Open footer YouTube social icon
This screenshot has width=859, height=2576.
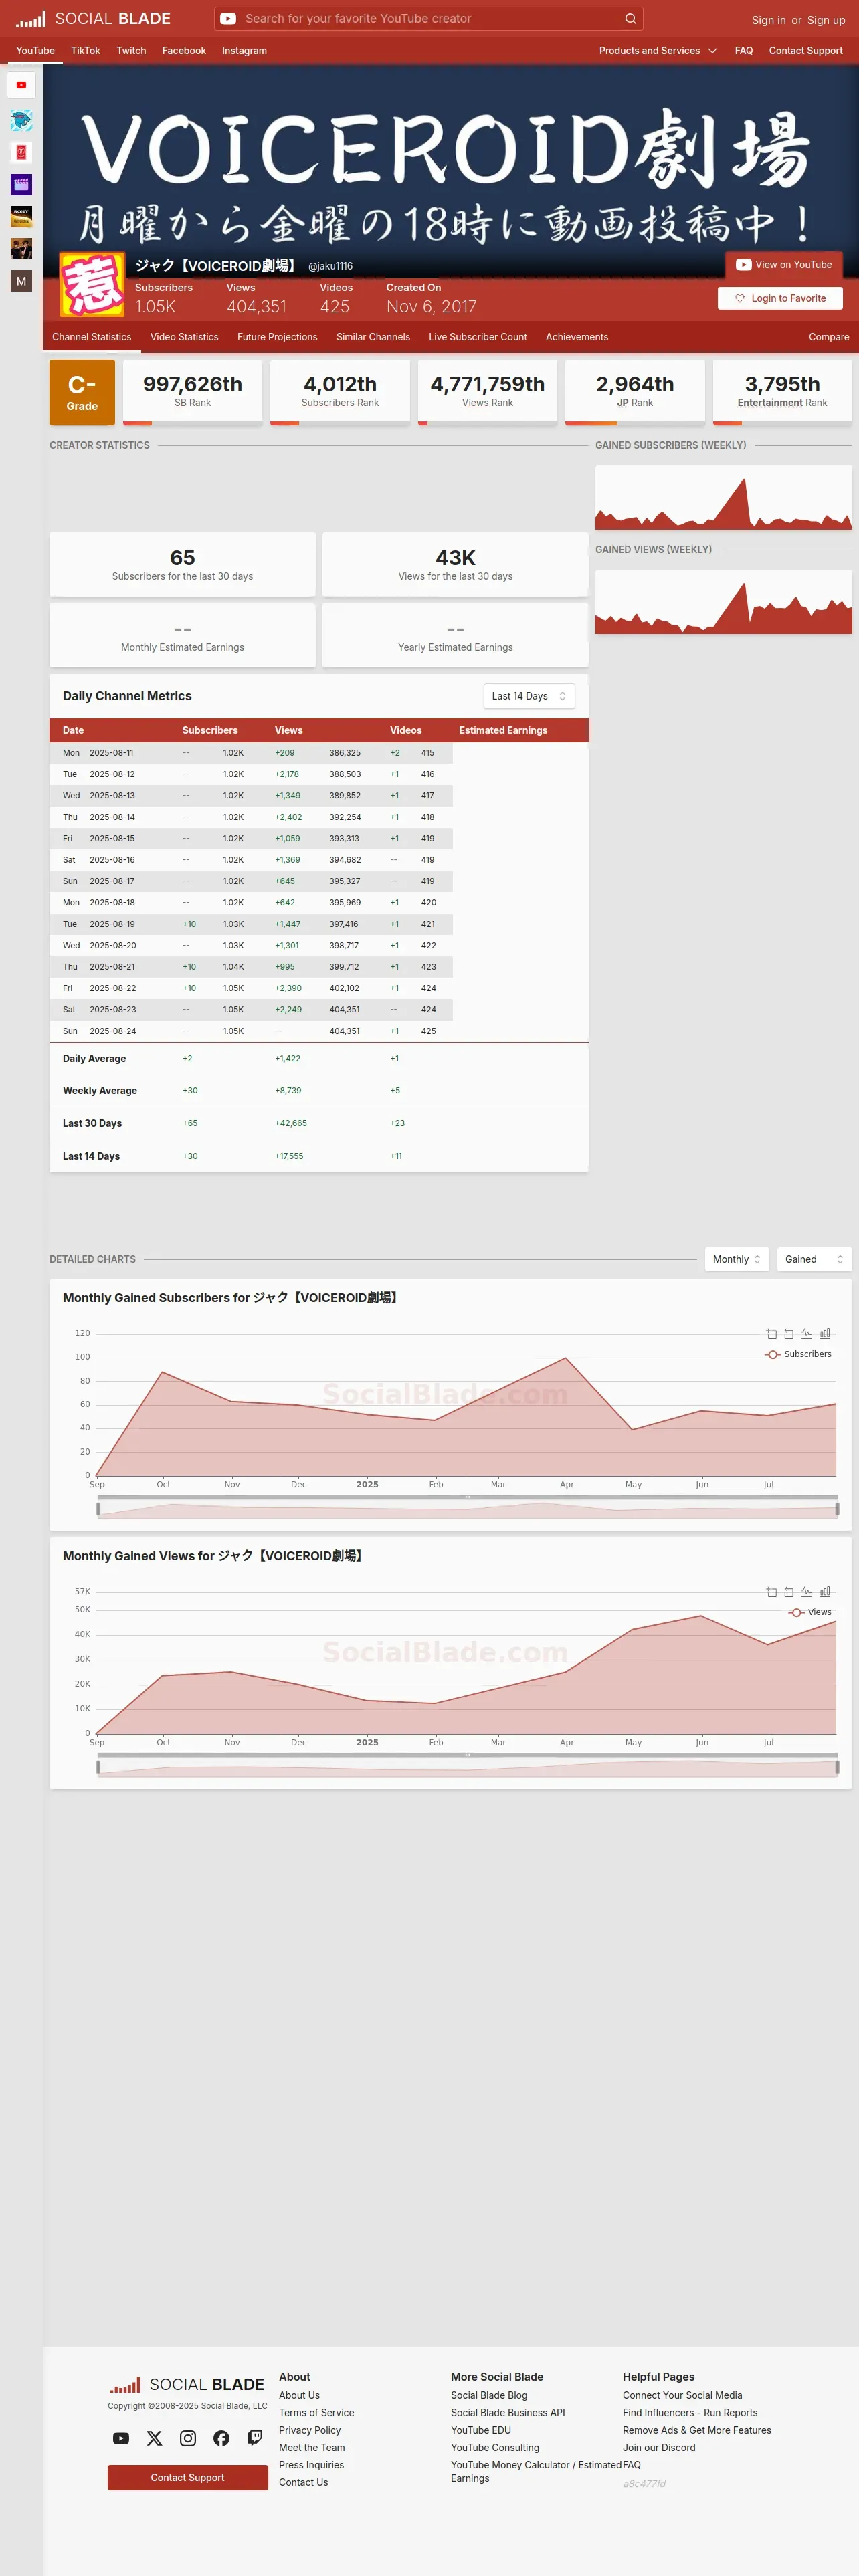coord(121,2438)
